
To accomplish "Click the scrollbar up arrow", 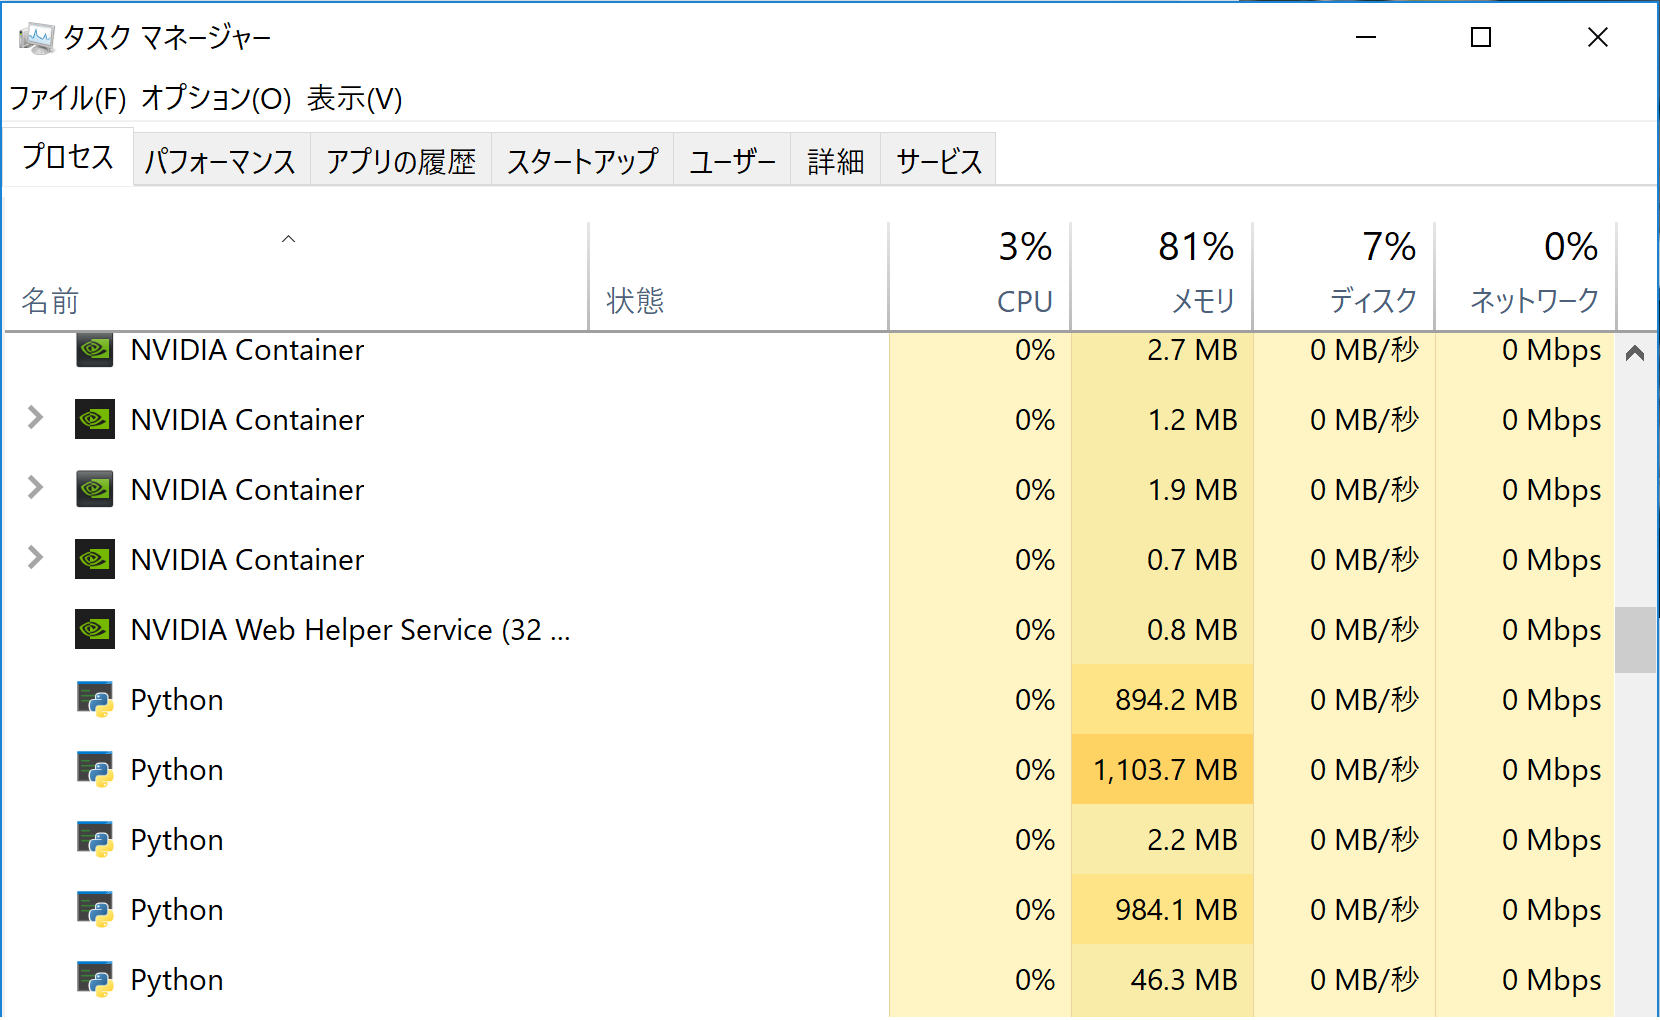I will coord(1635,352).
